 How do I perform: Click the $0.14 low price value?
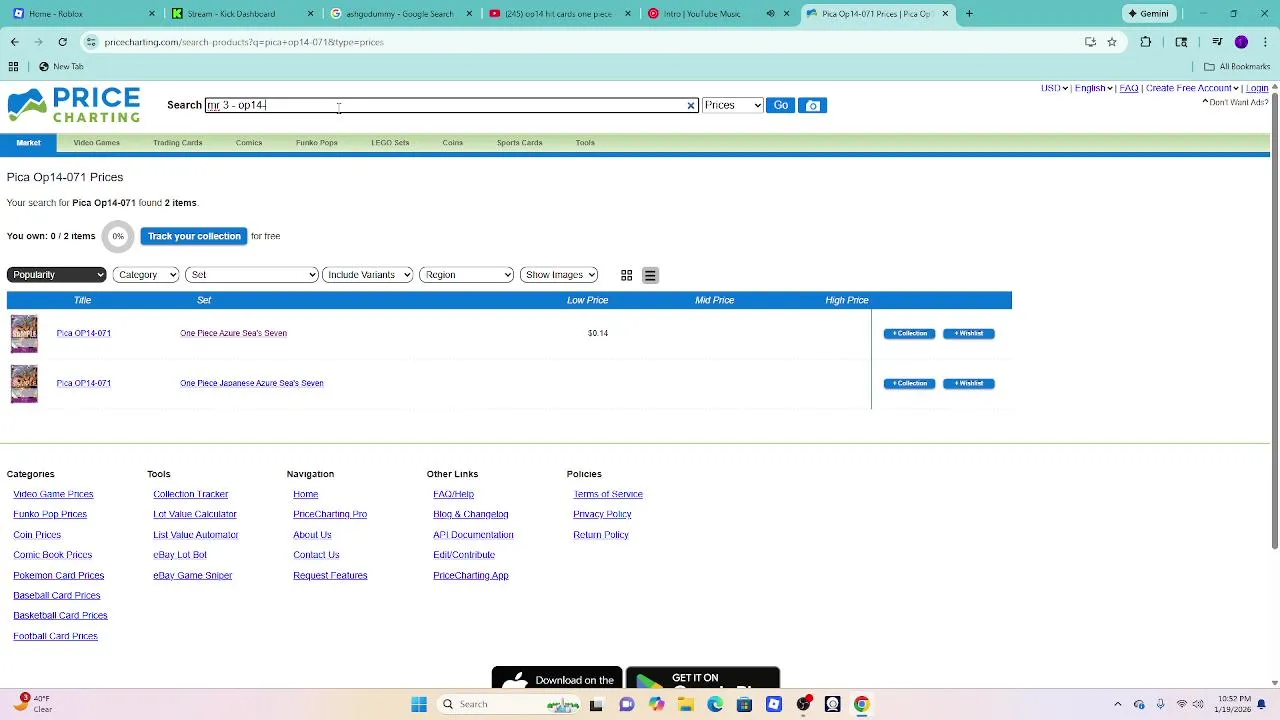(598, 333)
